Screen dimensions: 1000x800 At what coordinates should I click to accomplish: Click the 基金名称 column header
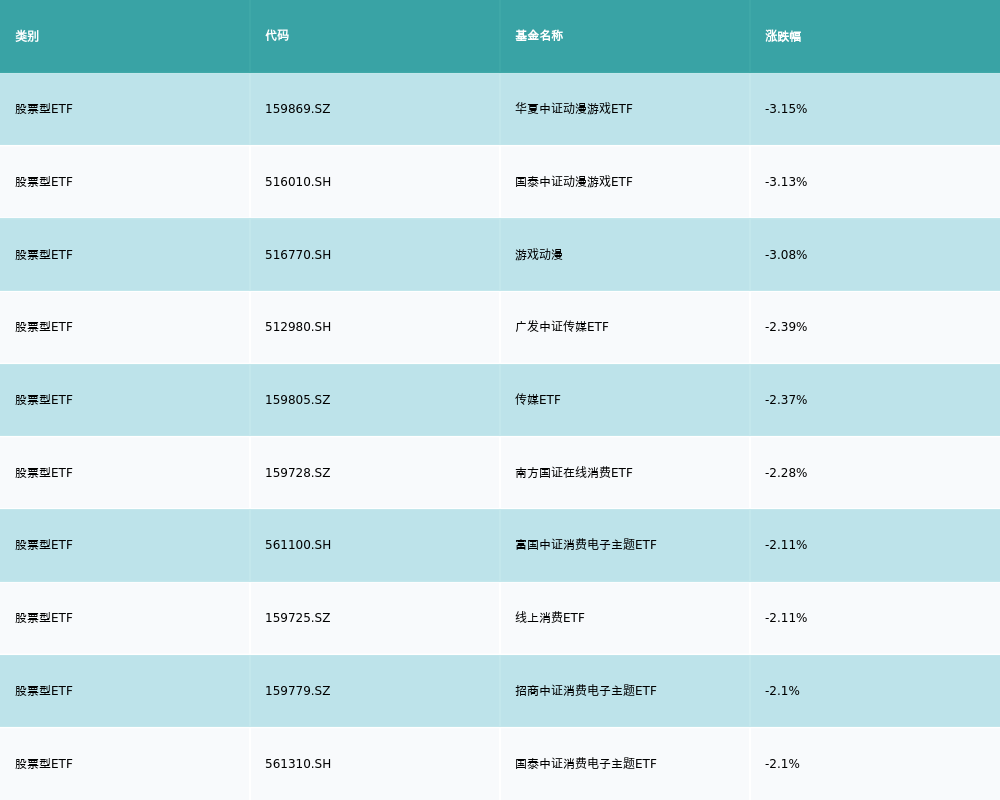pos(539,36)
